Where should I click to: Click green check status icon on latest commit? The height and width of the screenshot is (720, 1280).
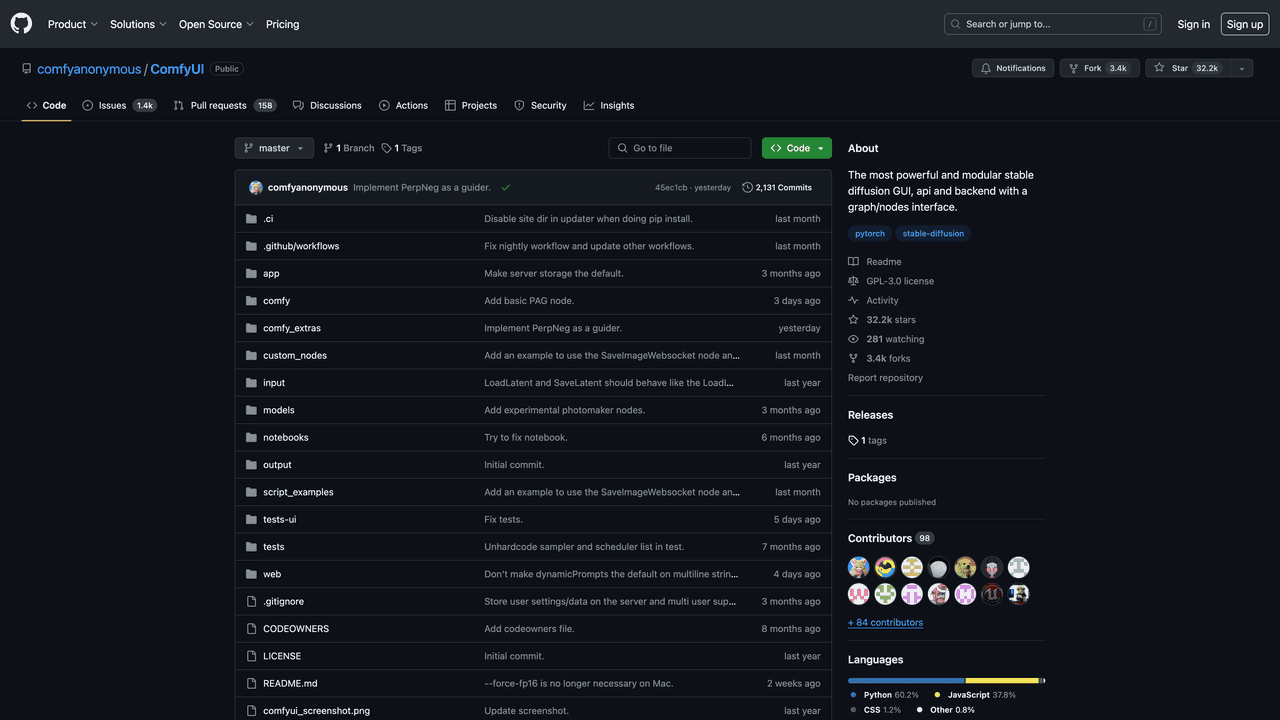[x=505, y=187]
